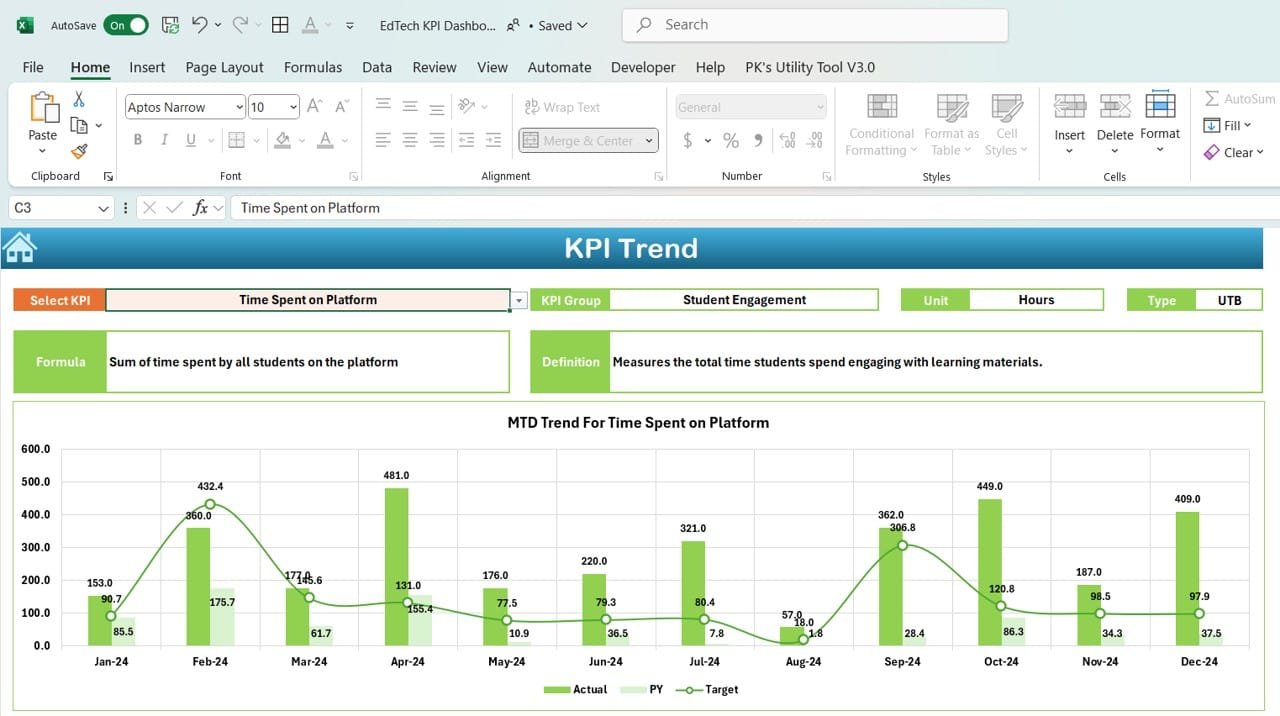This screenshot has height=716, width=1280.
Task: Click into the Search box
Action: click(815, 25)
